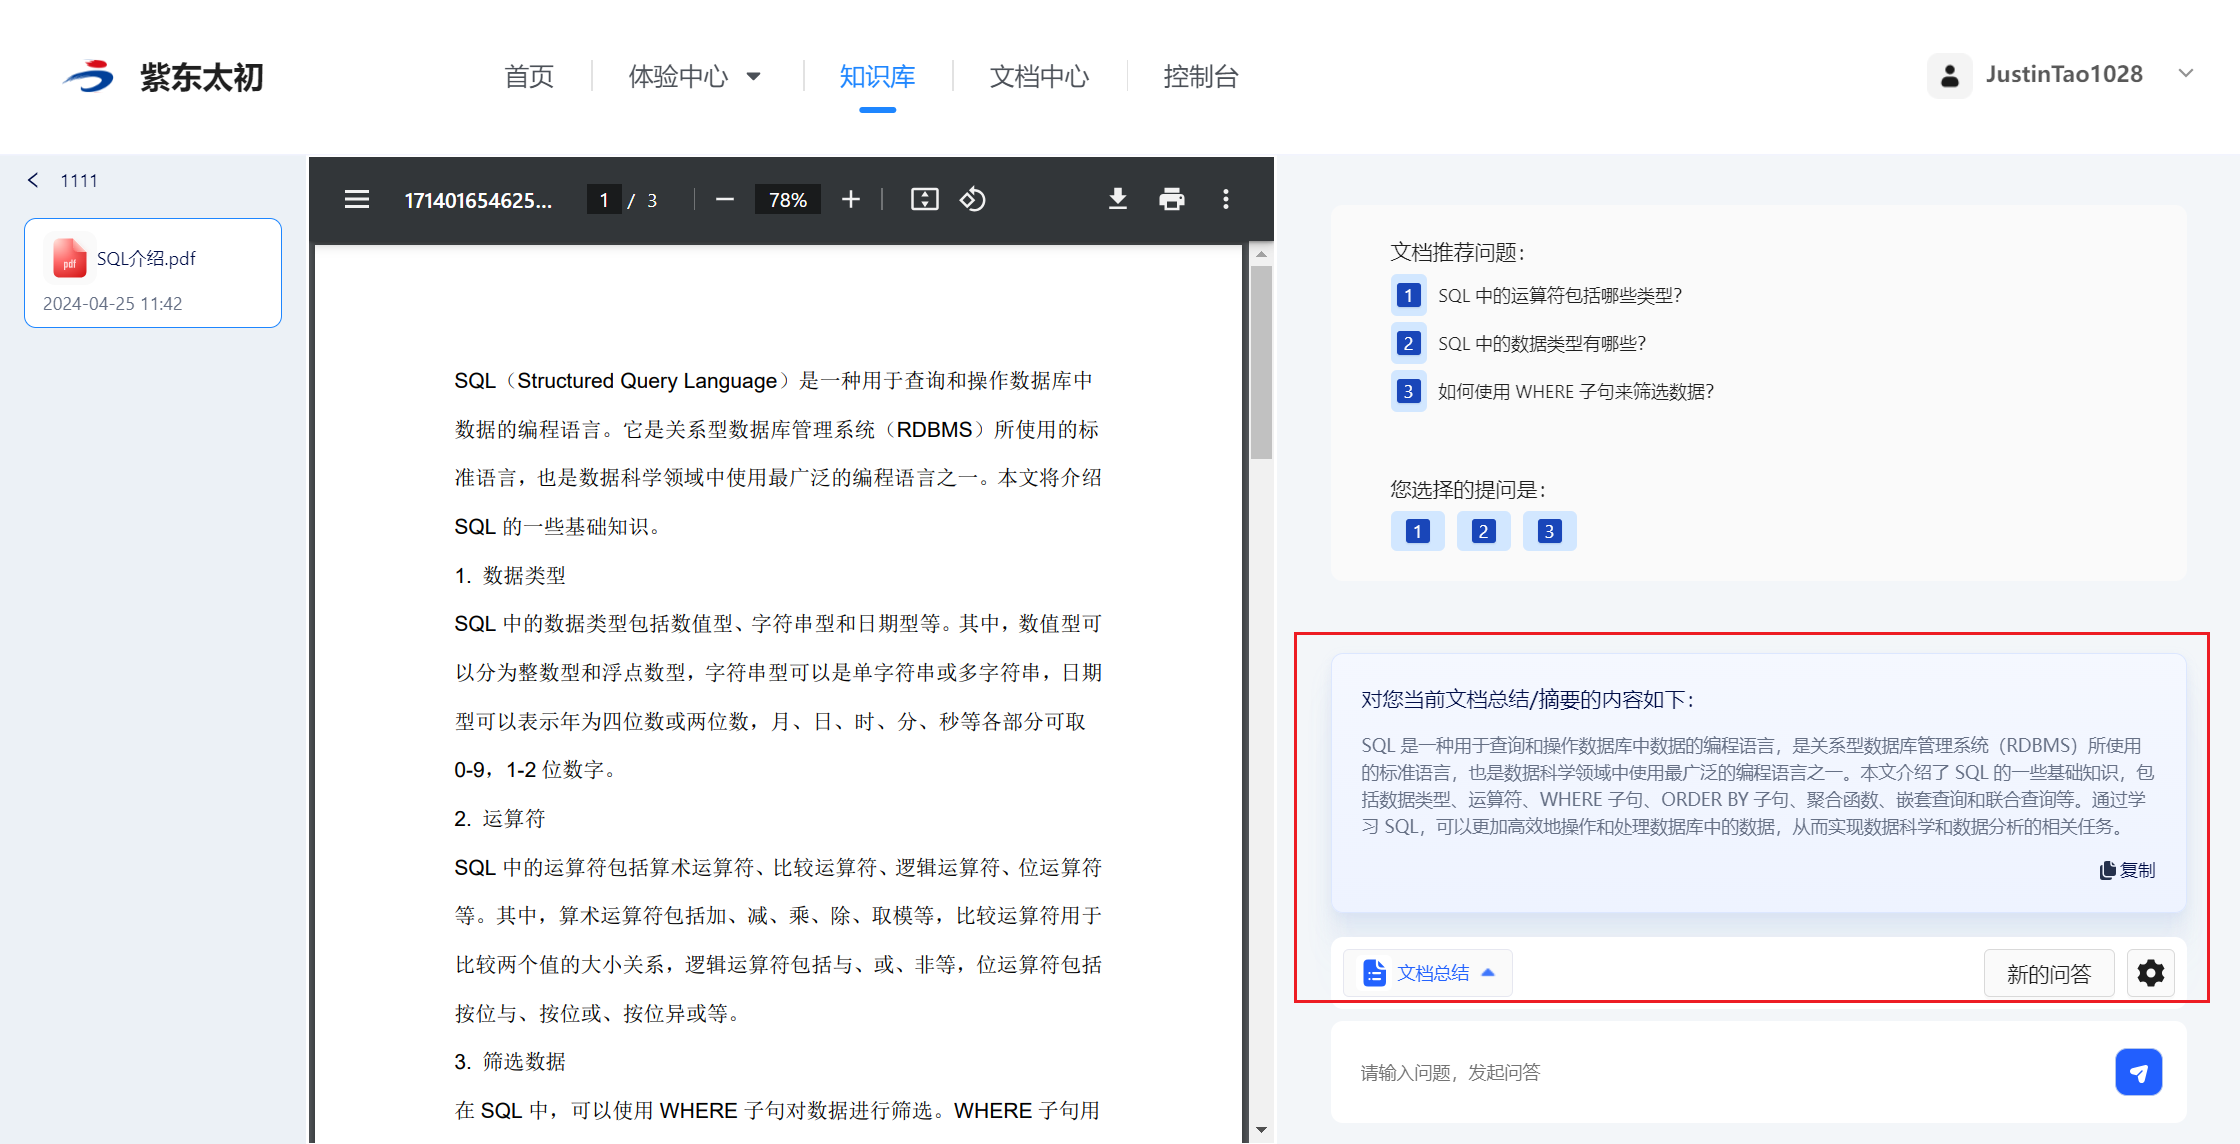Viewport: 2240px width, 1144px height.
Task: Expand the account dropdown chevron
Action: pyautogui.click(x=2186, y=73)
